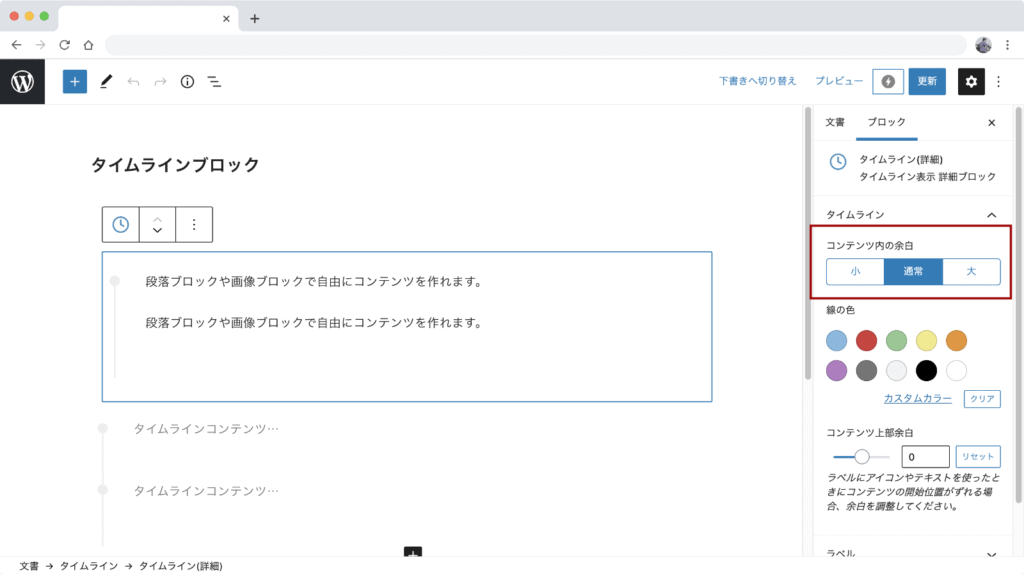The width and height of the screenshot is (1024, 575).
Task: Click the 更新 update button
Action: pyautogui.click(x=927, y=82)
